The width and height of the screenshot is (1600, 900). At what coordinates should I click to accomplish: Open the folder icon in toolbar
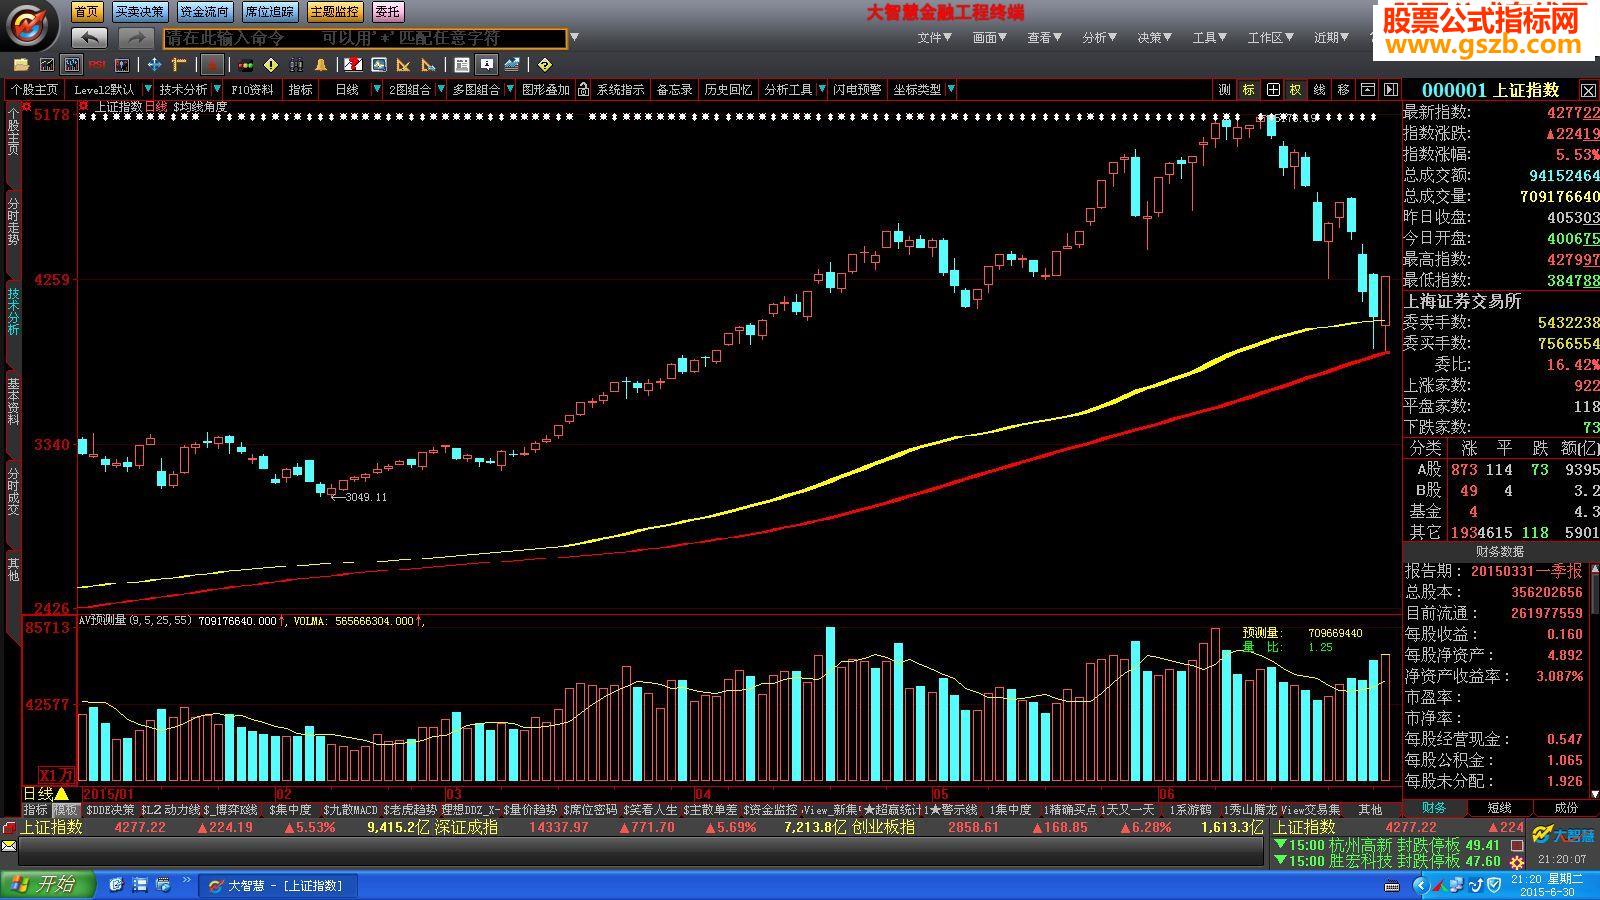pyautogui.click(x=20, y=65)
